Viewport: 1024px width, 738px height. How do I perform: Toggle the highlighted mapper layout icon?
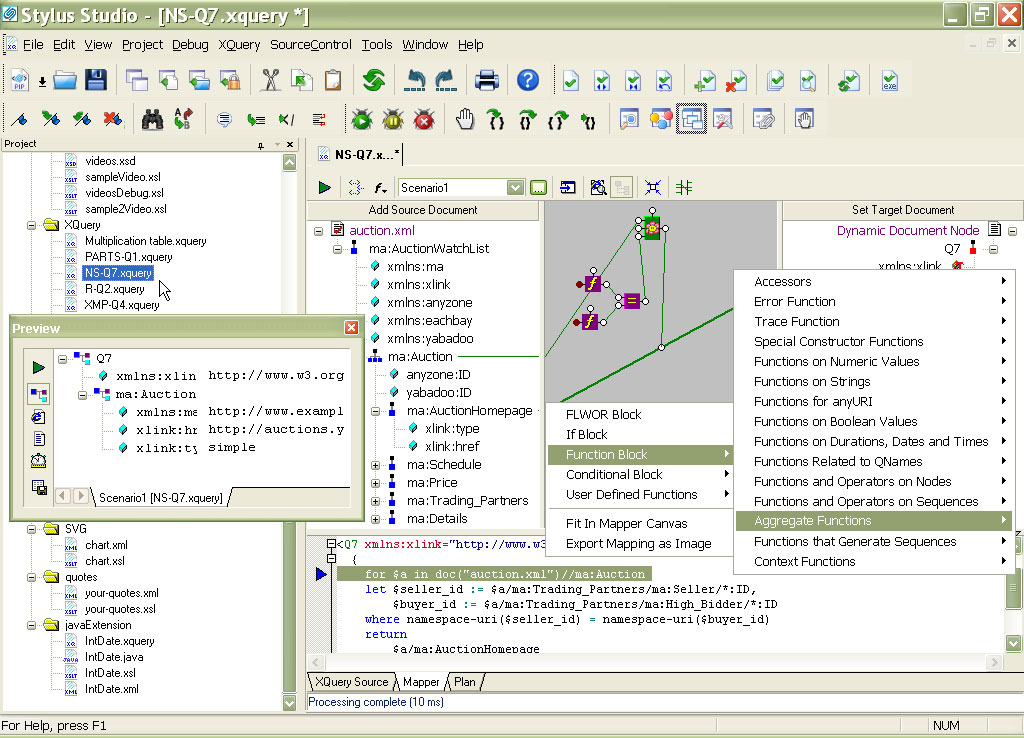691,119
